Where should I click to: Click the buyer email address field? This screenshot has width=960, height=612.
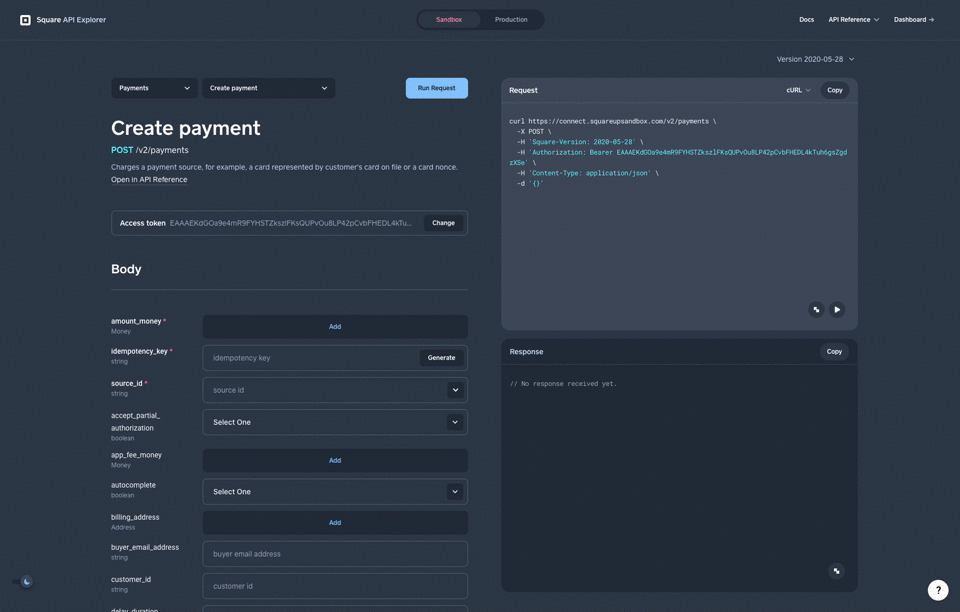click(x=335, y=554)
